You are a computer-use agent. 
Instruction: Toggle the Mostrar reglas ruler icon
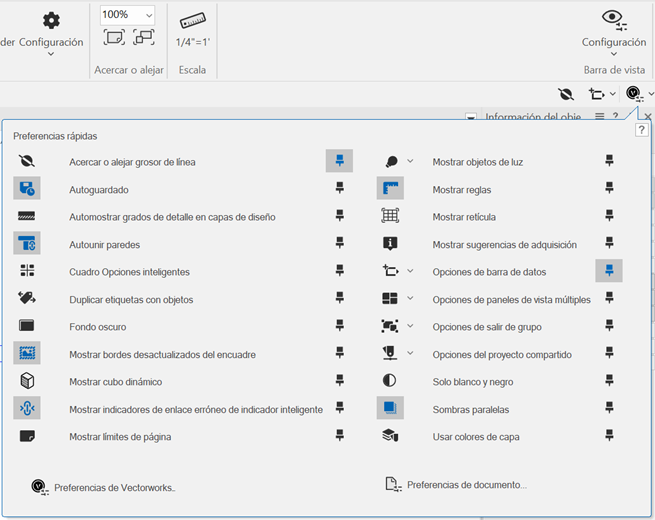tap(390, 189)
